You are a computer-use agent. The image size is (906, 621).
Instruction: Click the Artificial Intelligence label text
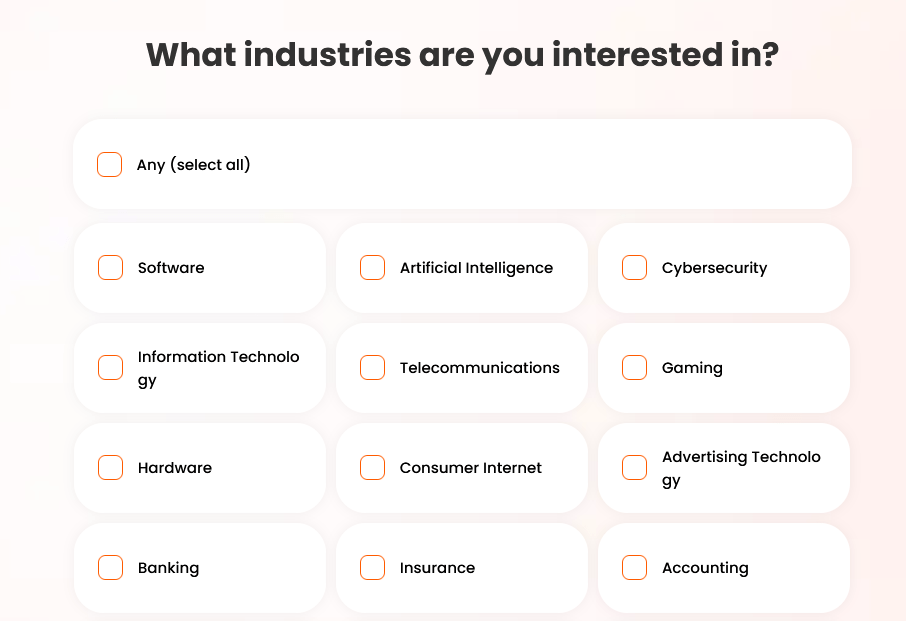[x=476, y=267]
